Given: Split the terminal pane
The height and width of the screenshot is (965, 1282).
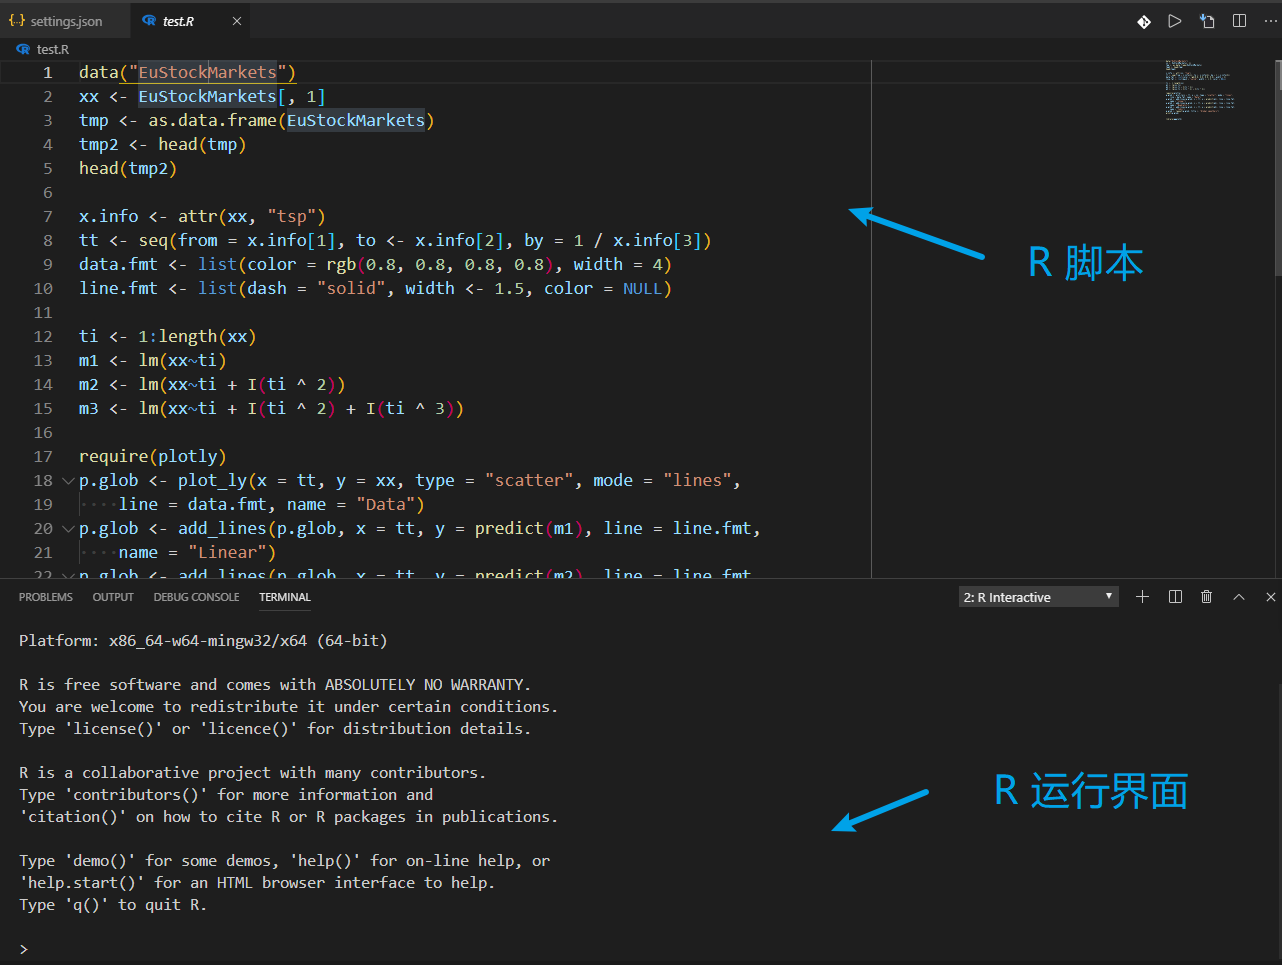Looking at the screenshot, I should tap(1175, 597).
